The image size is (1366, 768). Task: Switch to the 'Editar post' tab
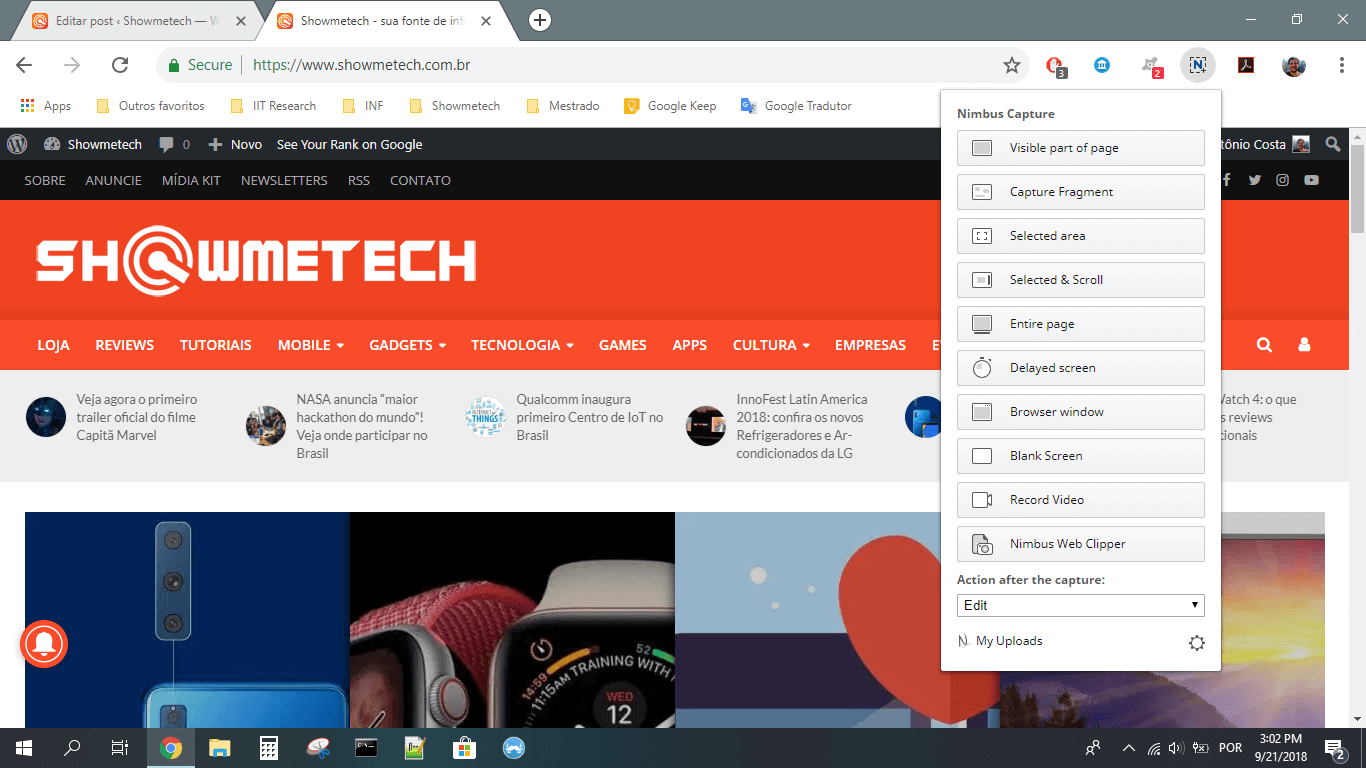137,21
